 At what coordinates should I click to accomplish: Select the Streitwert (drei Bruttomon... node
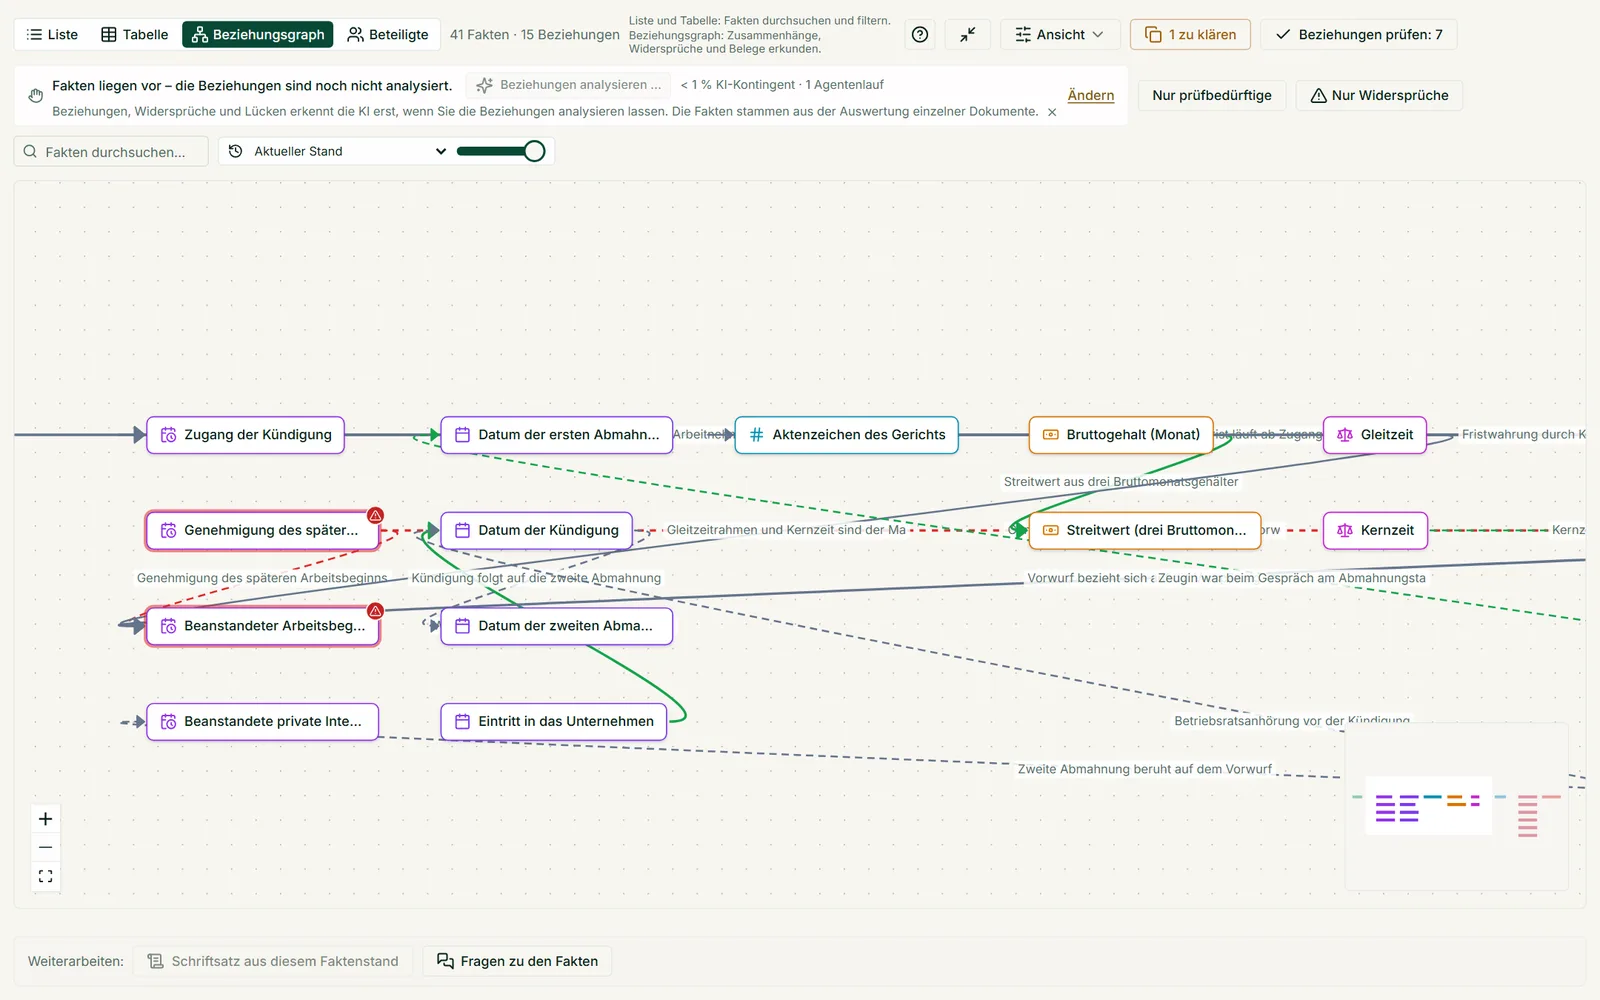[1145, 530]
